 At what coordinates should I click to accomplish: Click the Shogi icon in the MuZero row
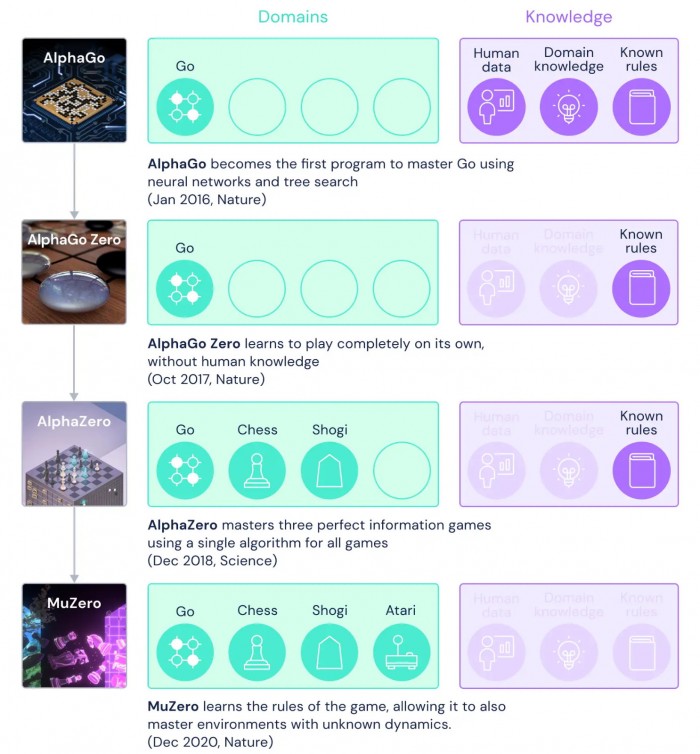[x=329, y=652]
